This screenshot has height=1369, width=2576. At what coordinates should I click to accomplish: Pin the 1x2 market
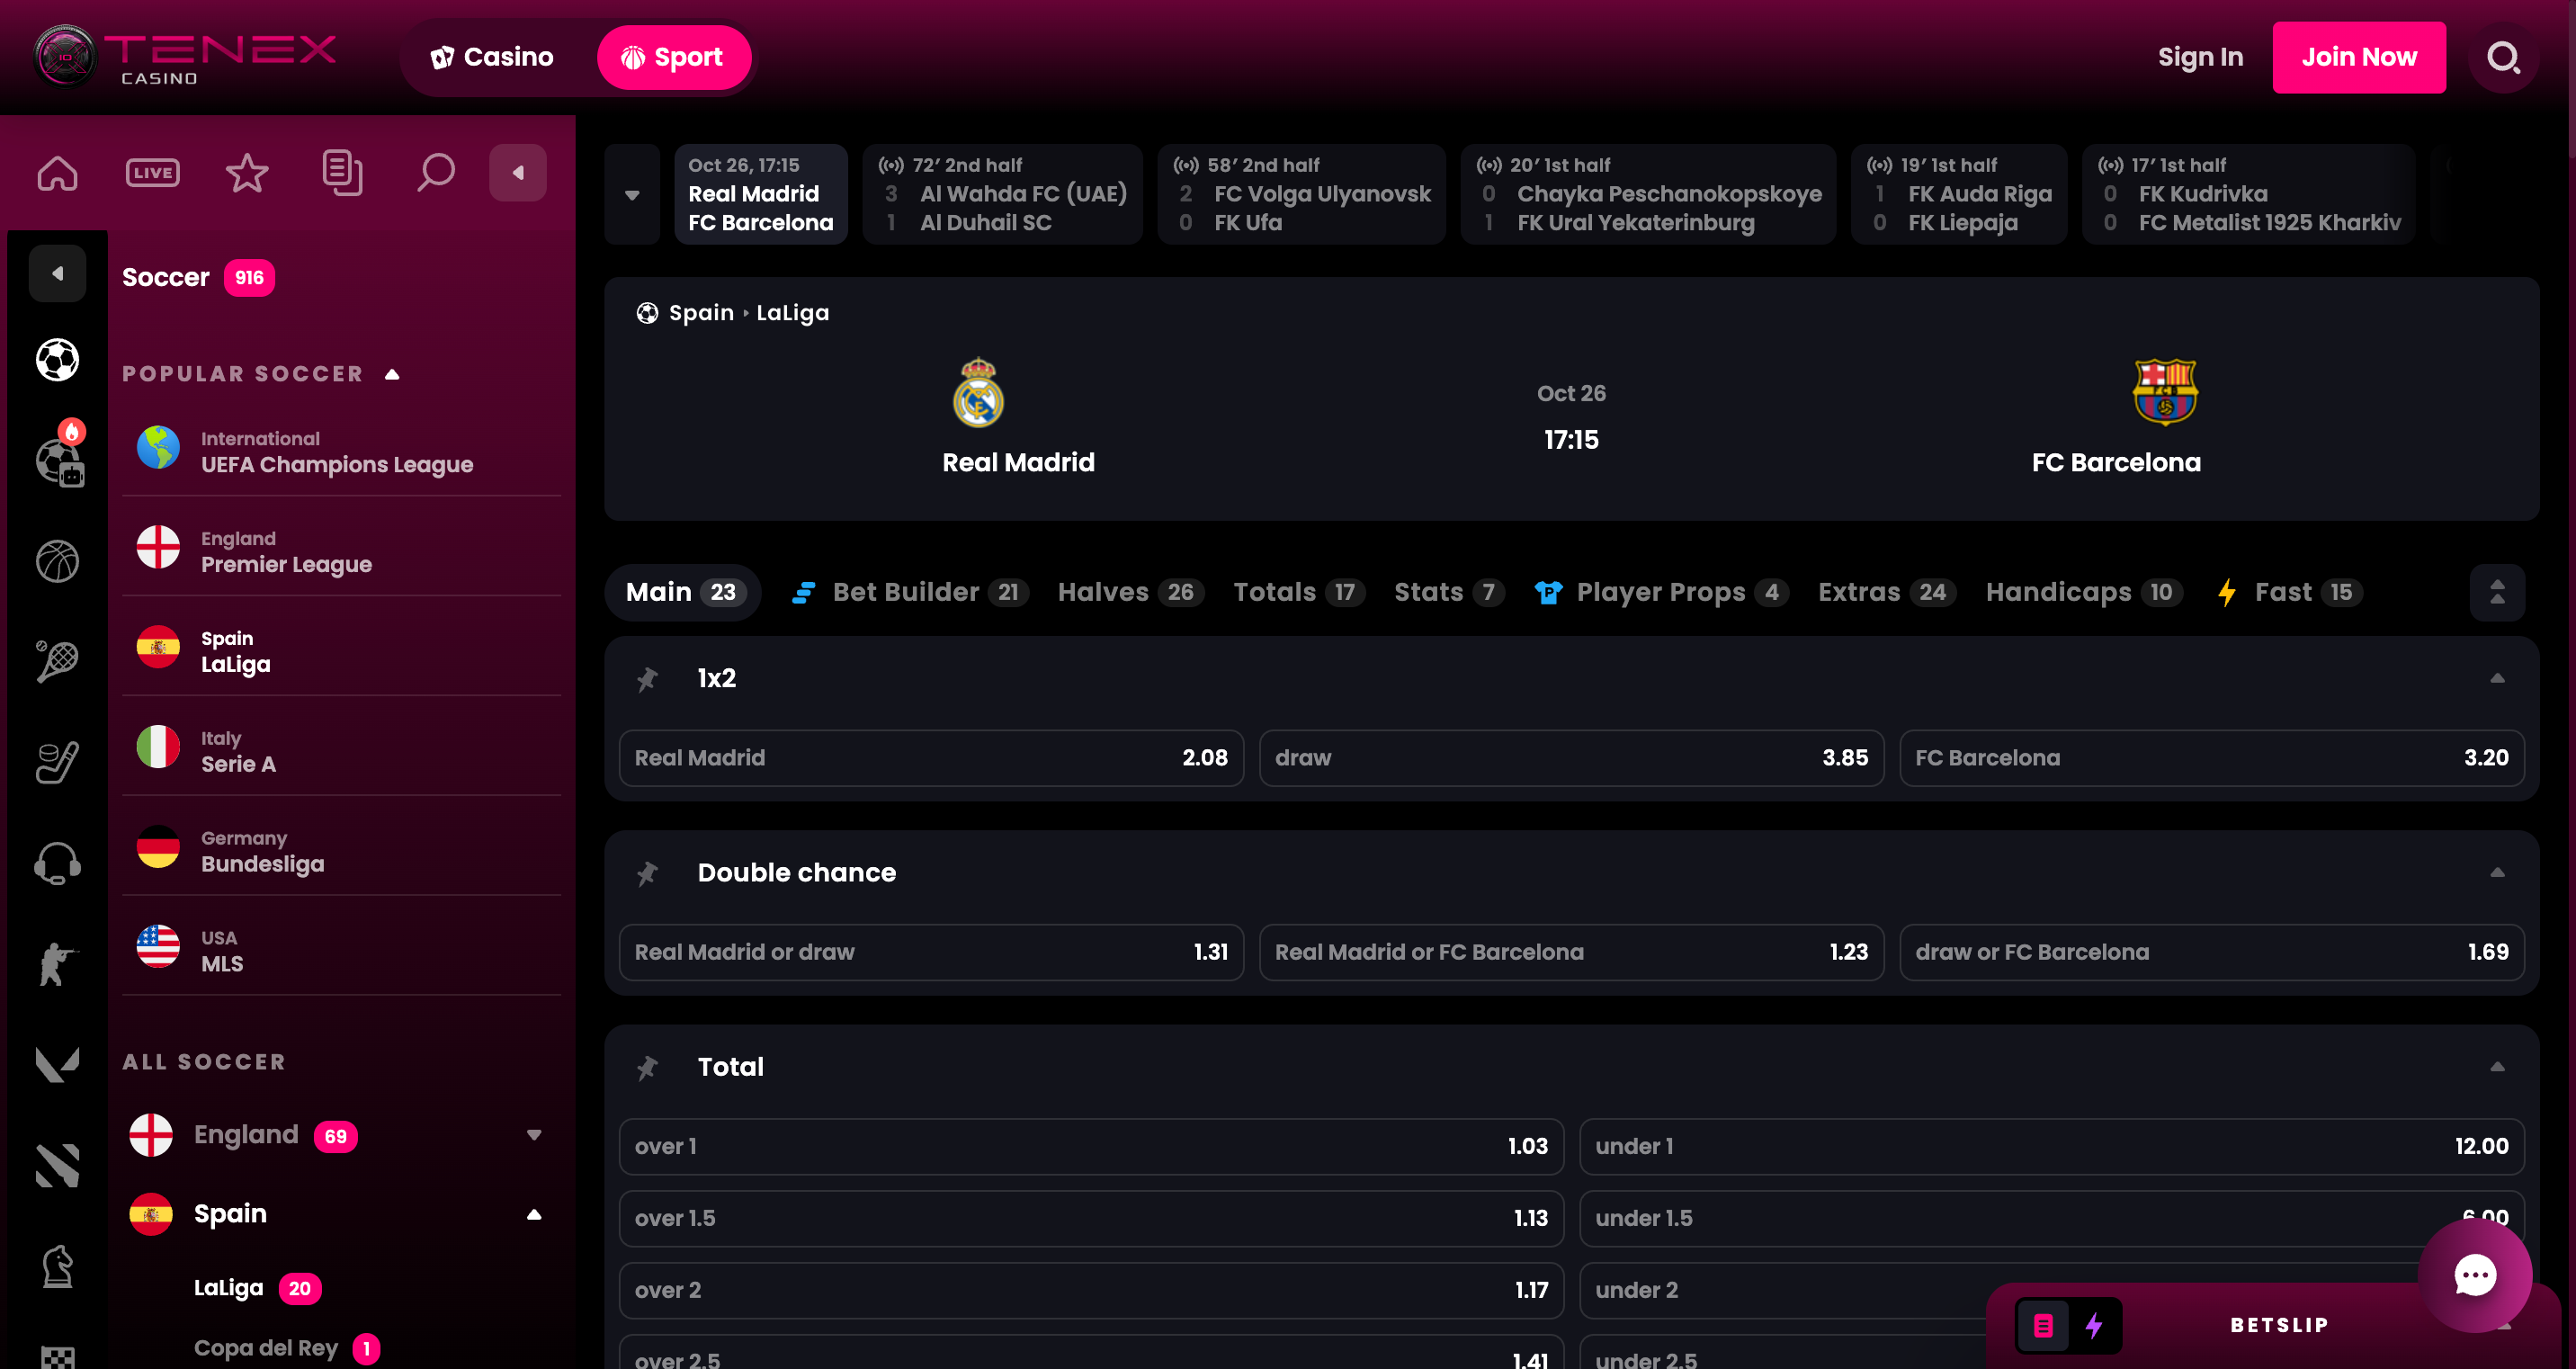[x=648, y=679]
